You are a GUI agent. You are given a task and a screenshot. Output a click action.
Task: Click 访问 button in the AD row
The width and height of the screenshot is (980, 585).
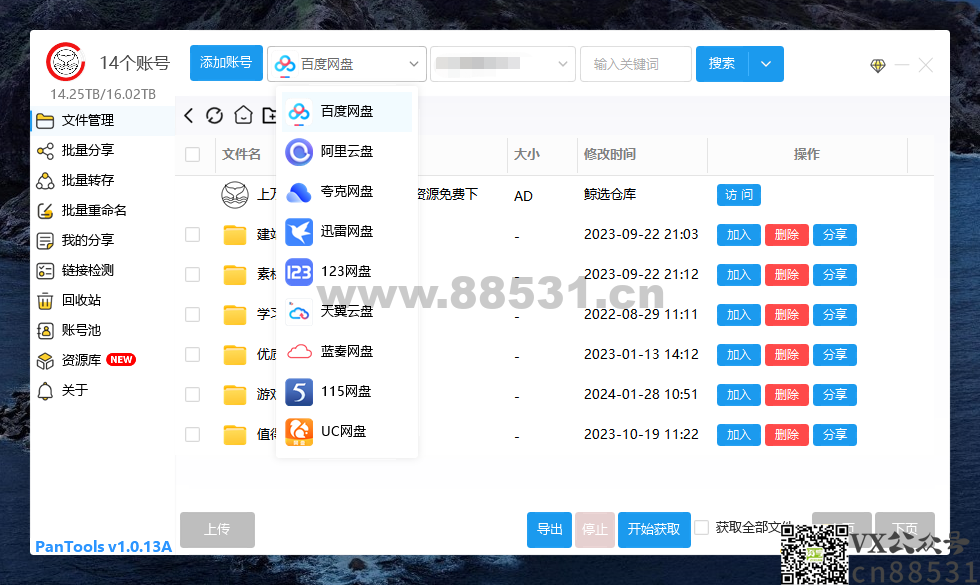(x=739, y=194)
